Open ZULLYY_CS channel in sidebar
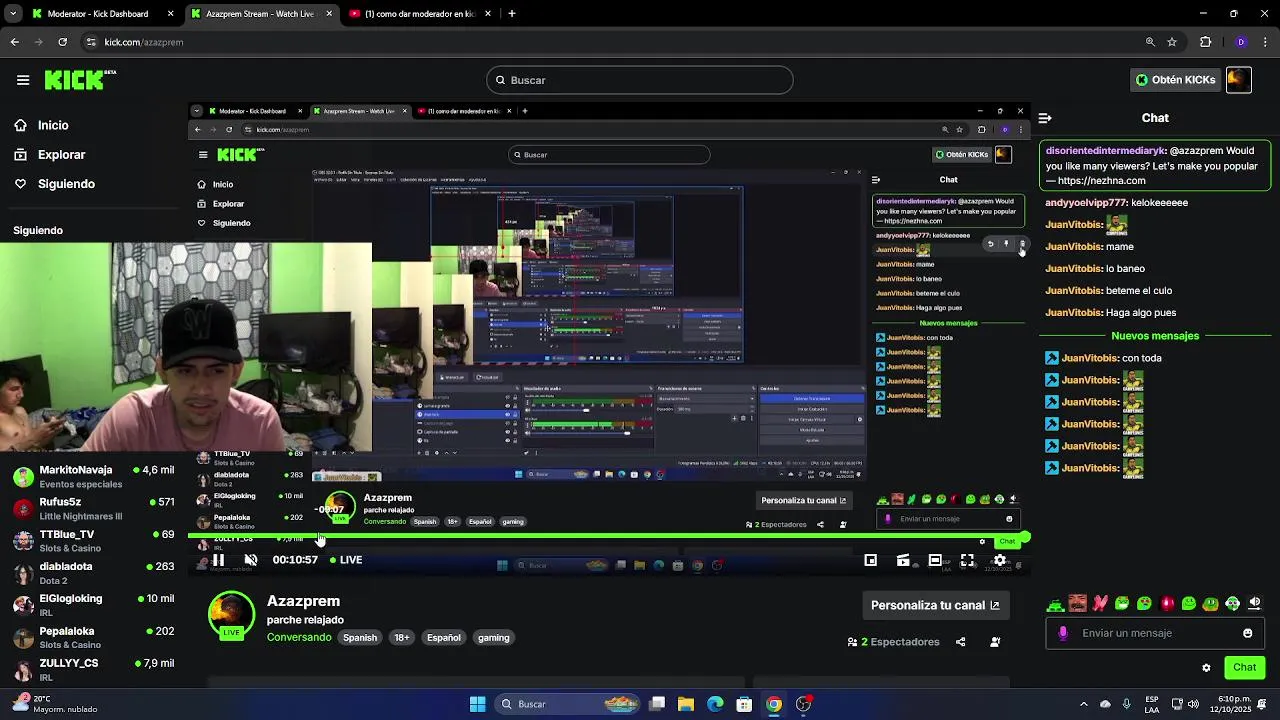 click(x=93, y=669)
